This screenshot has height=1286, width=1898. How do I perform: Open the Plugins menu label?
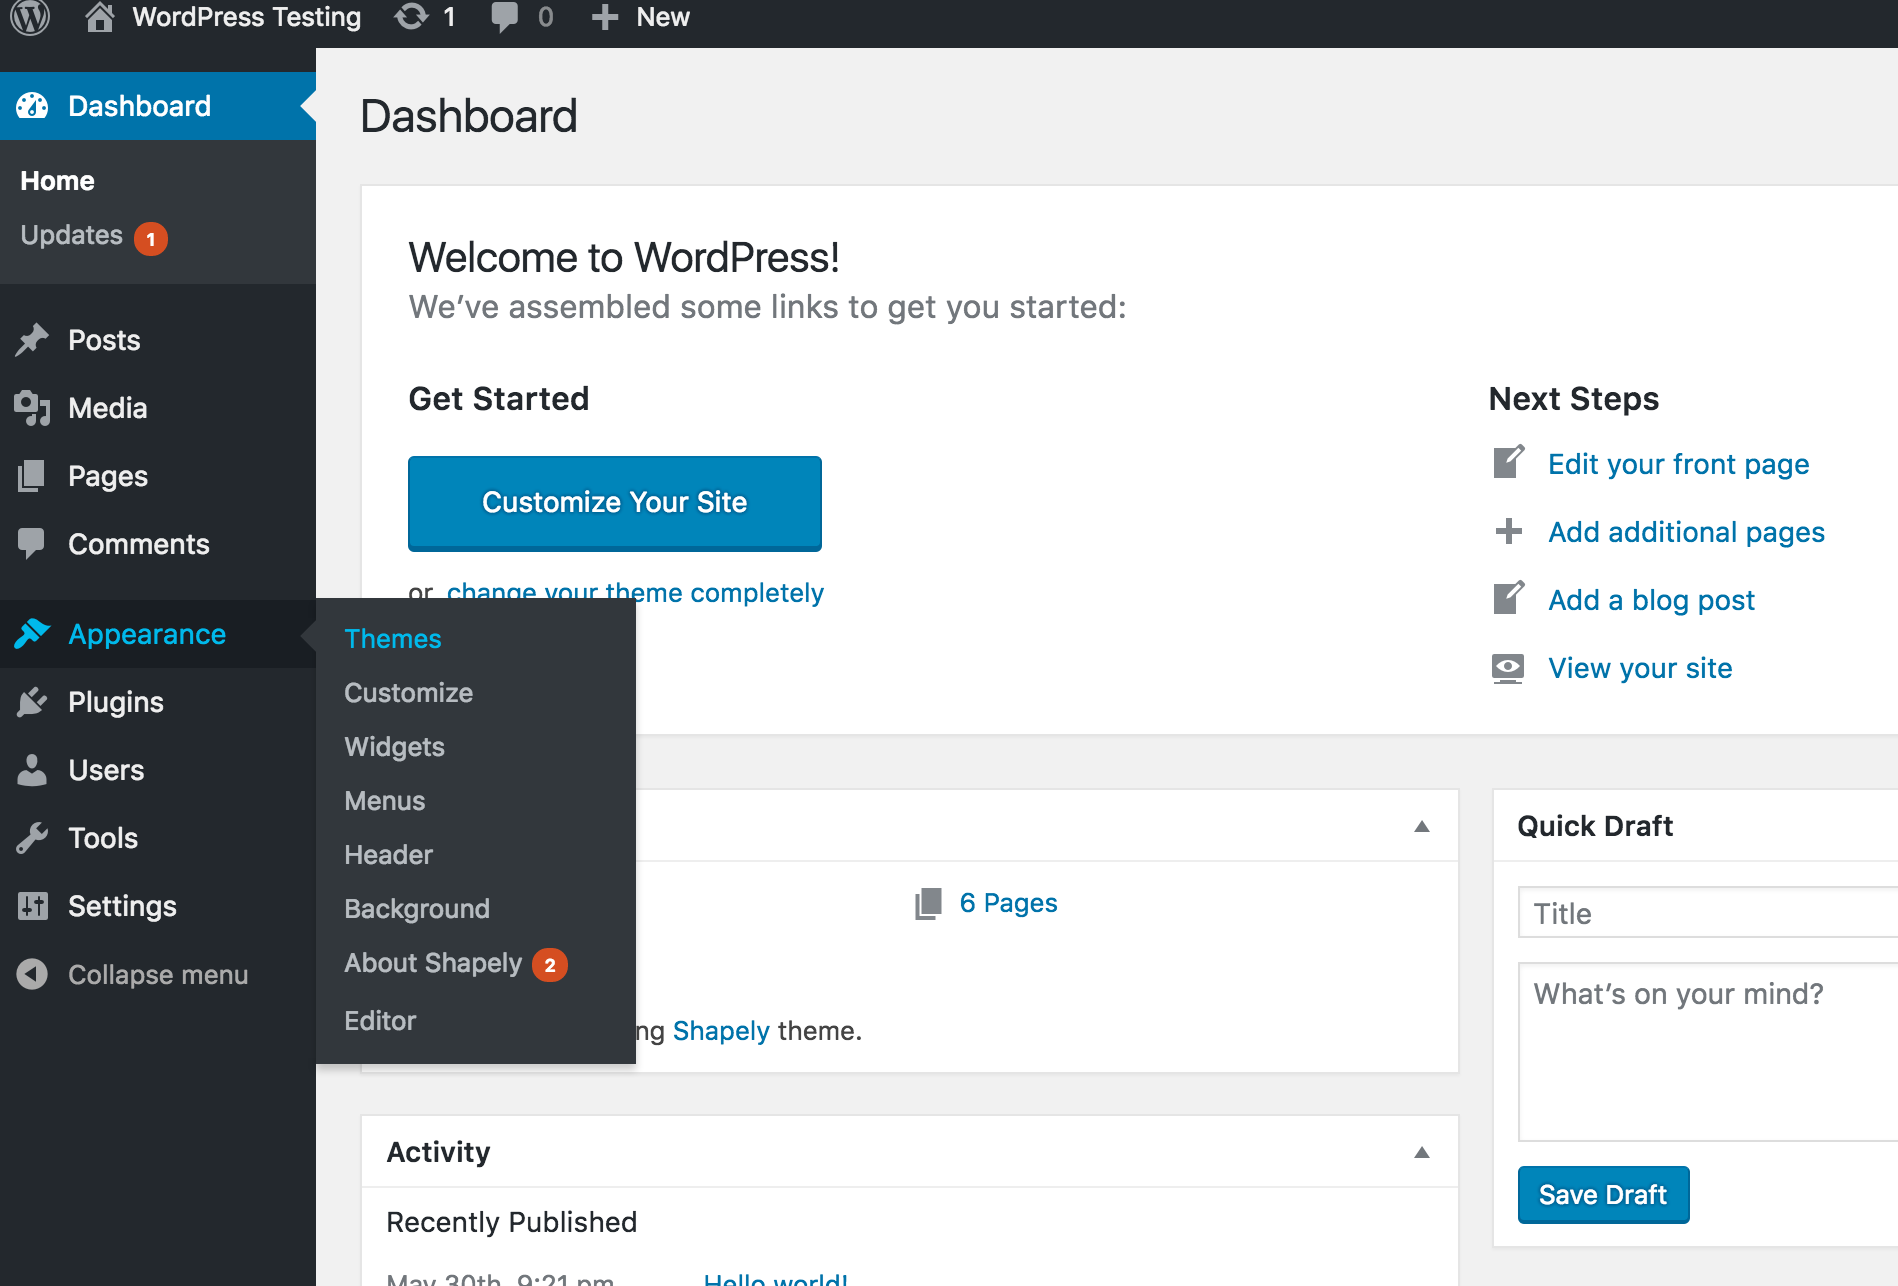(x=115, y=702)
